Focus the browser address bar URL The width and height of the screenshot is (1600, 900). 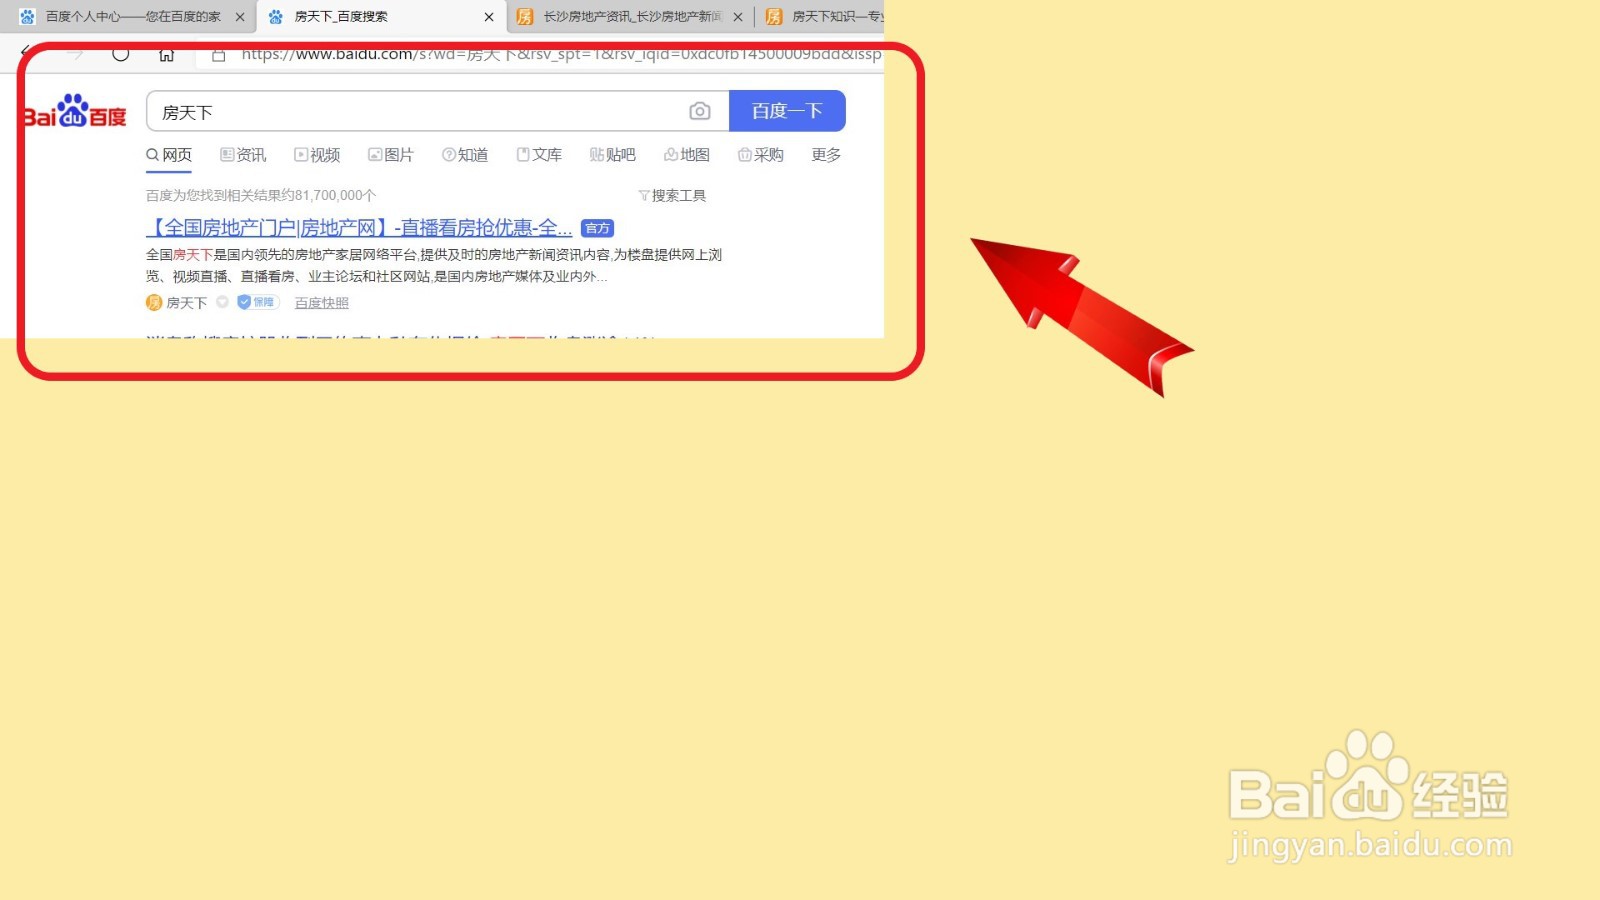tap(561, 54)
